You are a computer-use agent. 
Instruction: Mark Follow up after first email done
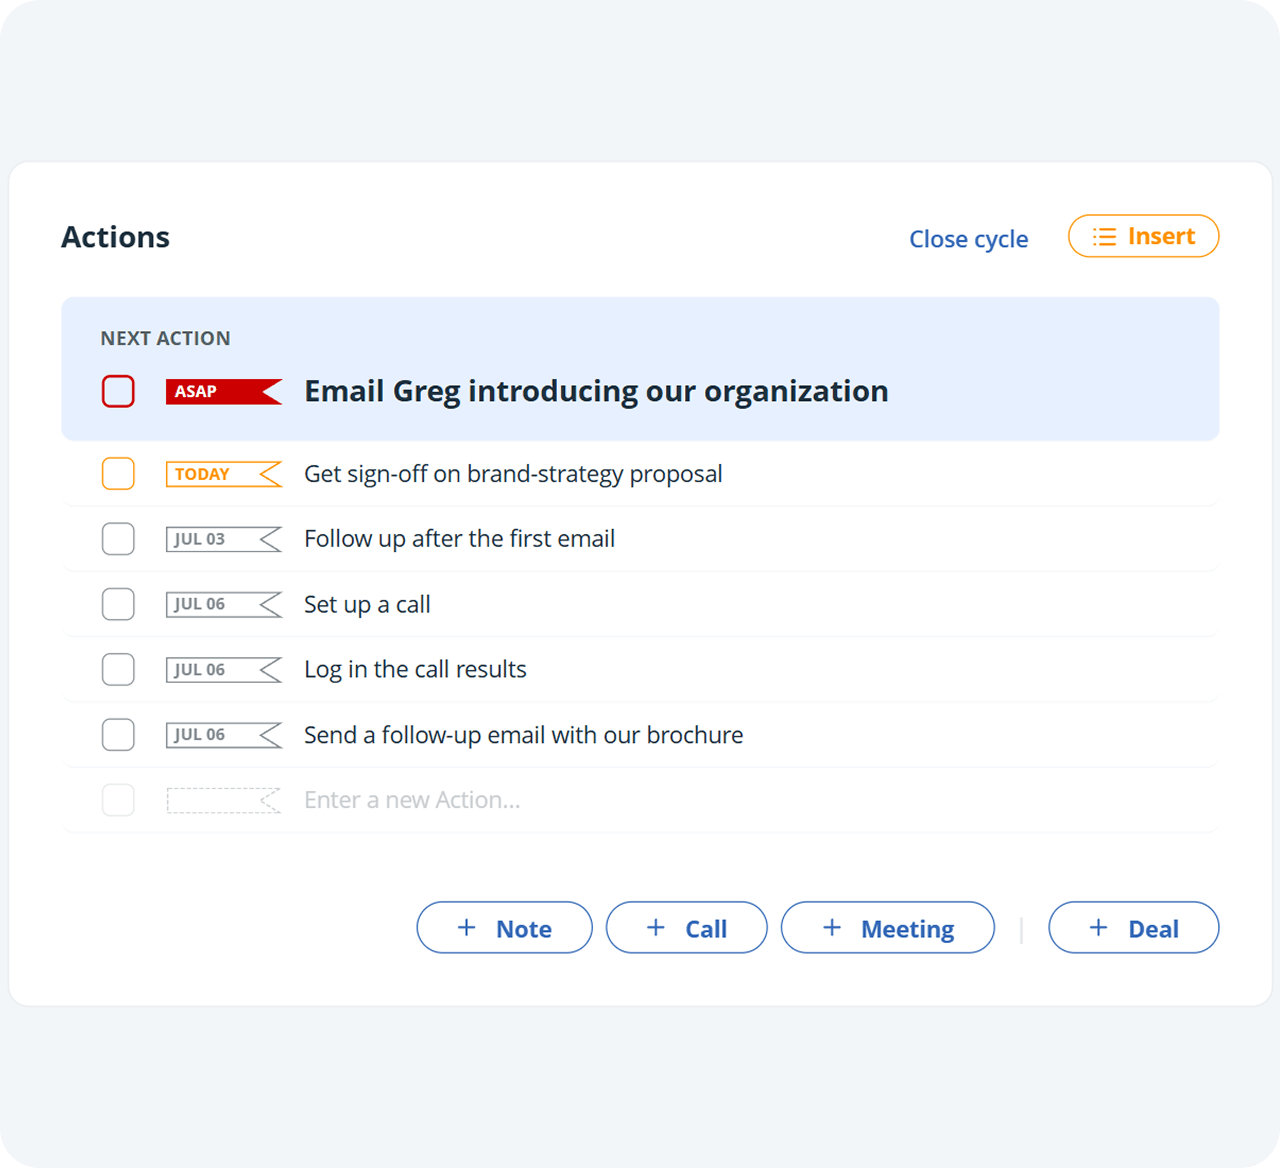pos(118,539)
